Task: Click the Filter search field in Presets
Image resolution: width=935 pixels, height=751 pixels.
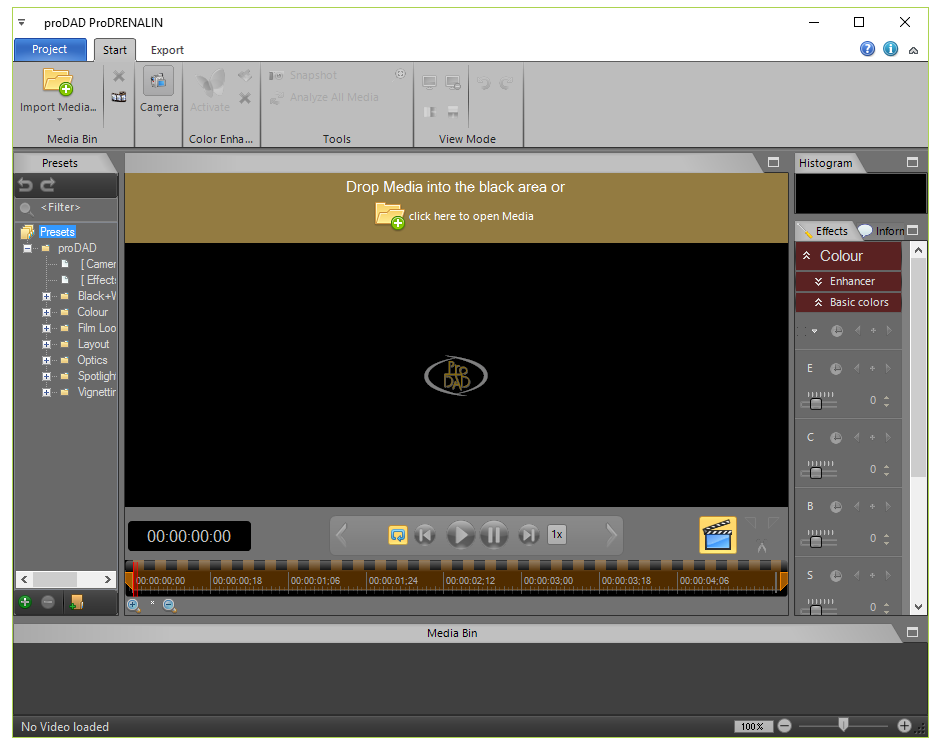Action: [66, 208]
